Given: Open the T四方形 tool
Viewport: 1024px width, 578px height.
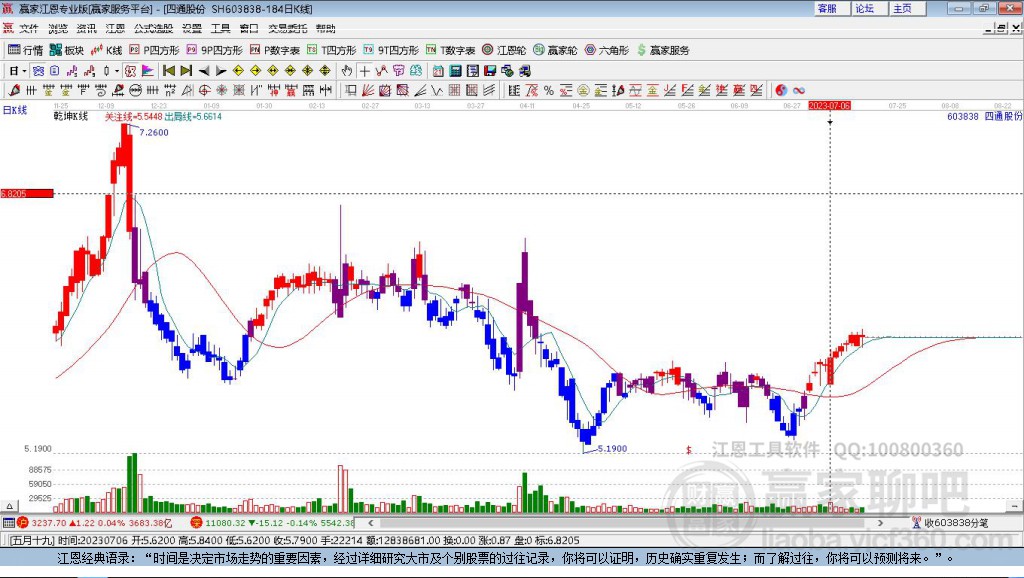Looking at the screenshot, I should click(332, 50).
